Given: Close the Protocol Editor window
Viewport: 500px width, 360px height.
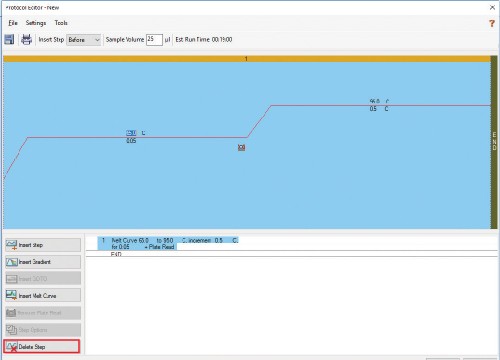Looking at the screenshot, I should 492,7.
